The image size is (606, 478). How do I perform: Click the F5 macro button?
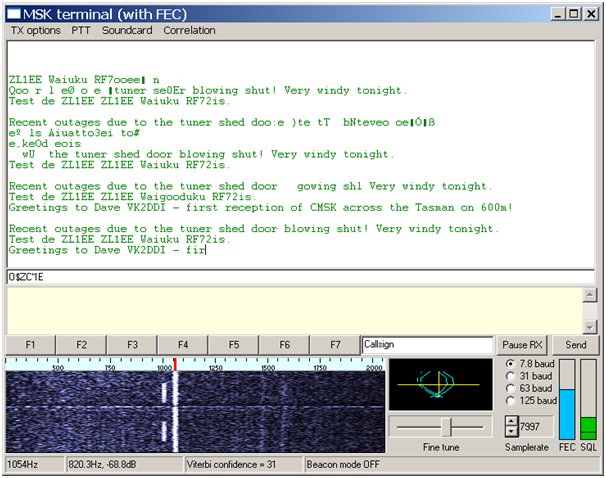[x=234, y=345]
